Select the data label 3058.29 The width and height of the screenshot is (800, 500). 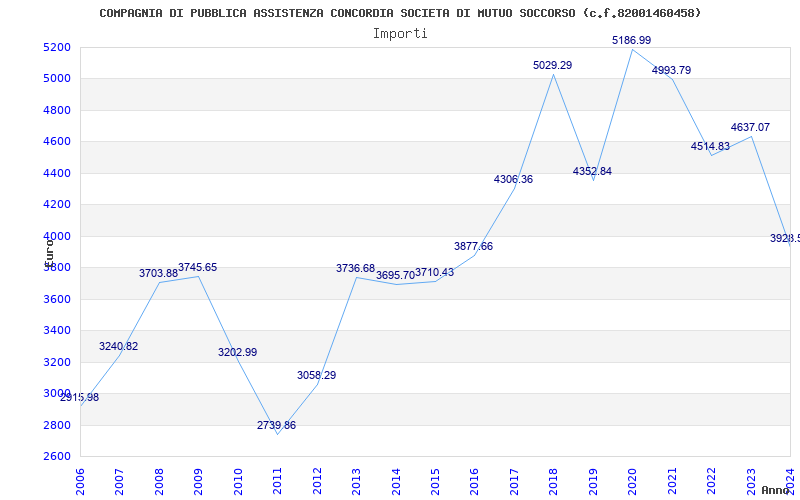coord(316,376)
